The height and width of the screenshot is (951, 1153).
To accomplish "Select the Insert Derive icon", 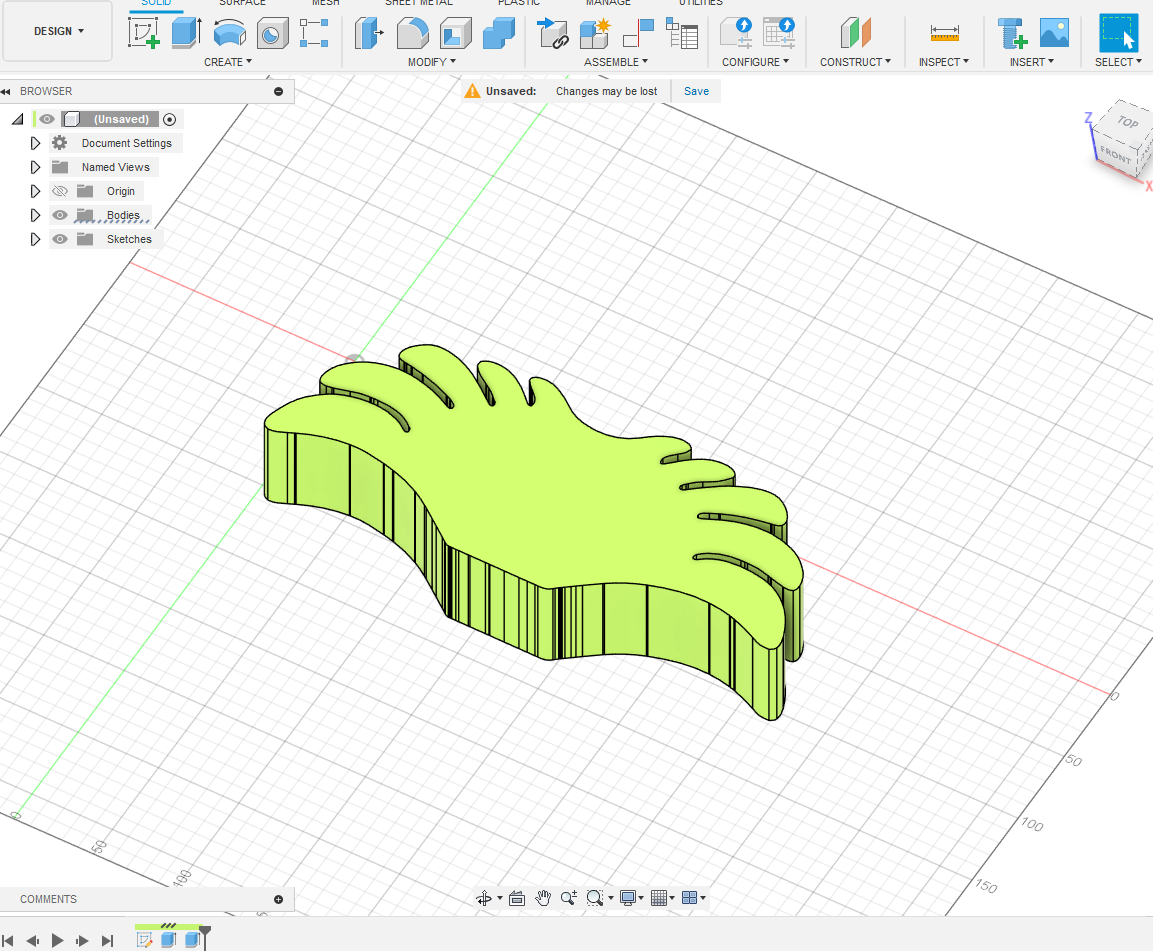I will click(x=1012, y=33).
